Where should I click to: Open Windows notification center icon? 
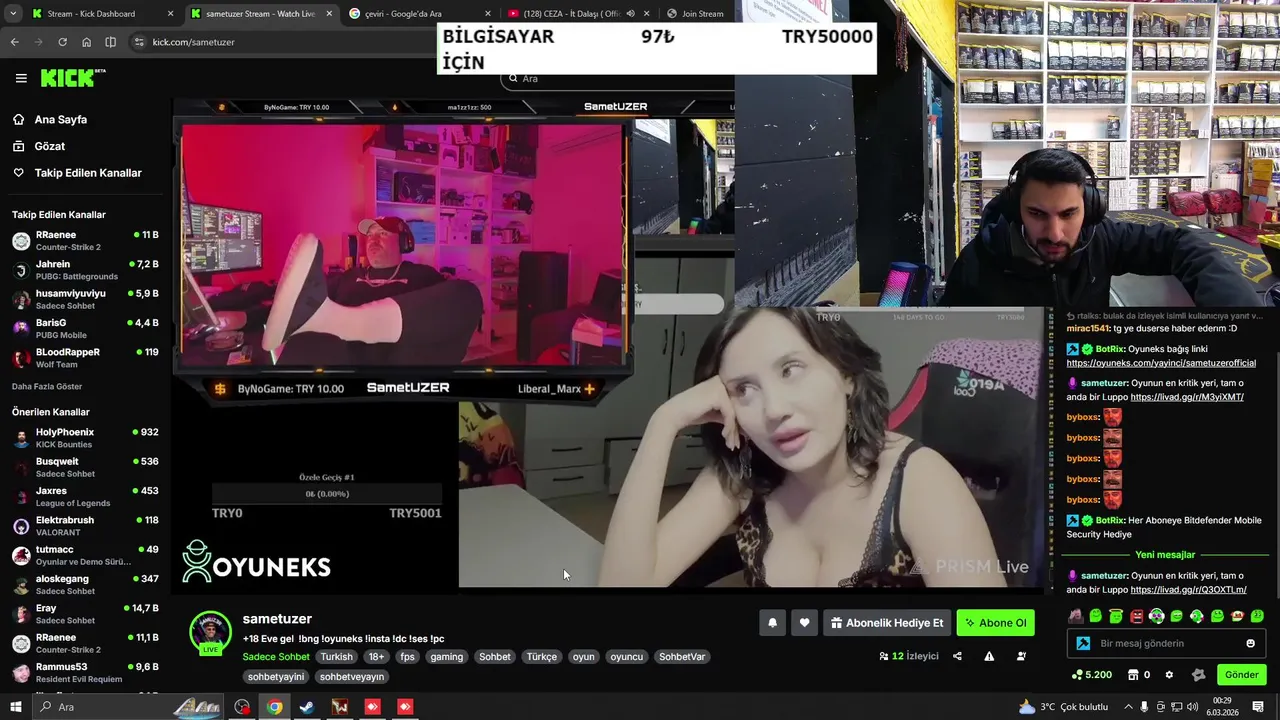pos(1258,707)
